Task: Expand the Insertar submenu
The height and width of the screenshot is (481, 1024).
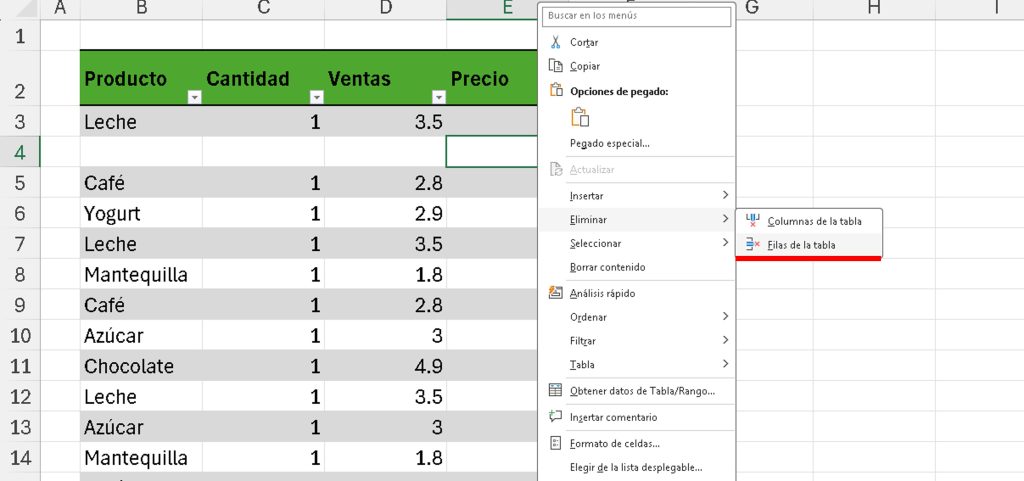Action: click(636, 195)
